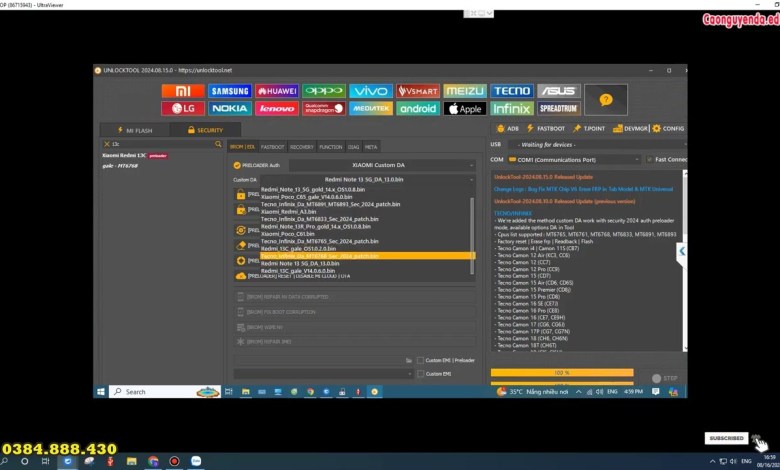780x470 pixels.
Task: Choose Xiaomi_Poco_C61.bin from the list
Action: tap(288, 234)
